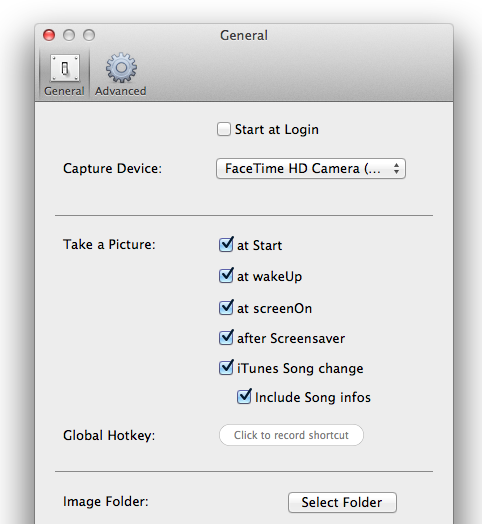Image resolution: width=482 pixels, height=524 pixels.
Task: Click the Capture Device label
Action: click(x=112, y=168)
